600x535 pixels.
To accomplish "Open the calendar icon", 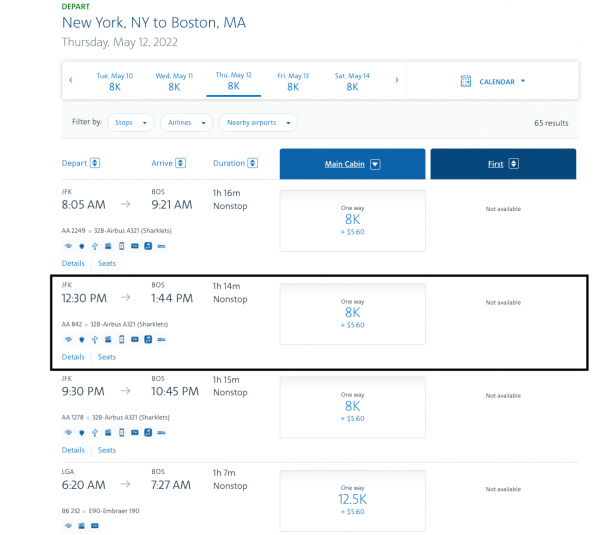I will pos(466,81).
